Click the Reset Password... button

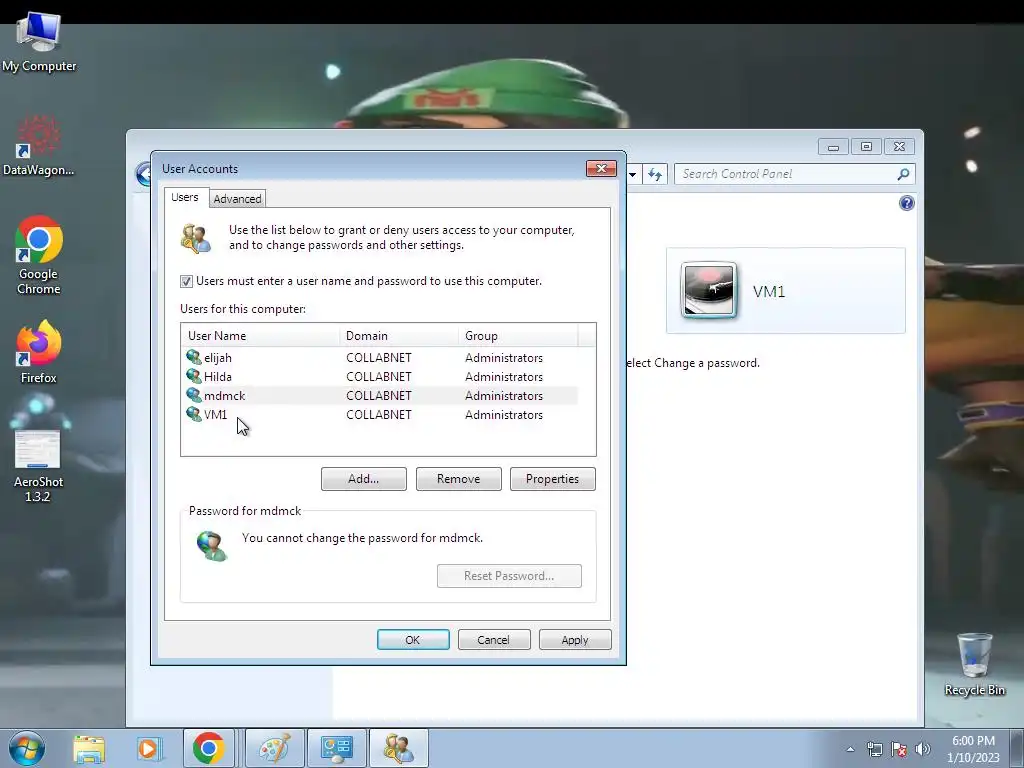tap(509, 576)
